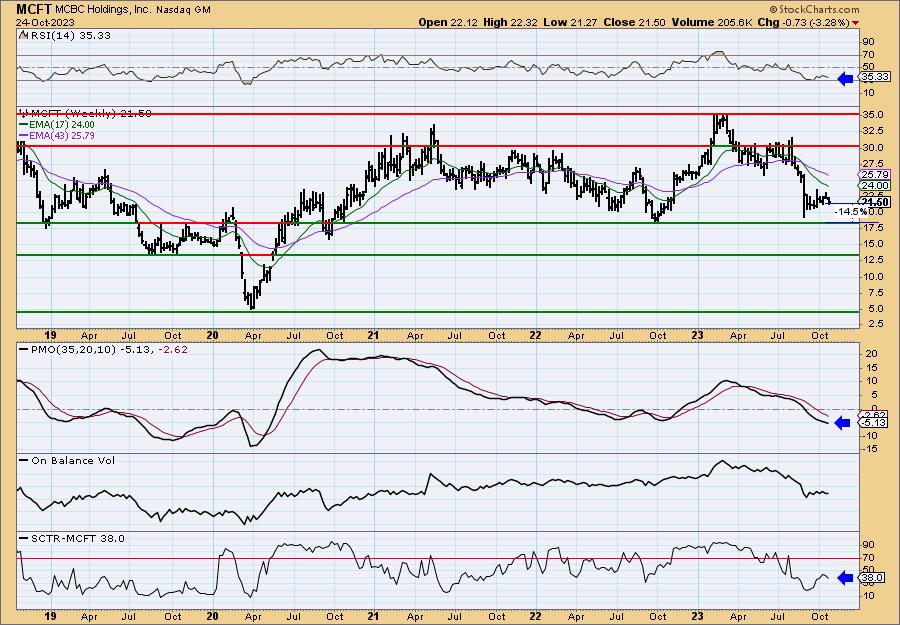Click the 27.5 price axis label
This screenshot has width=900, height=625.
pyautogui.click(x=872, y=164)
